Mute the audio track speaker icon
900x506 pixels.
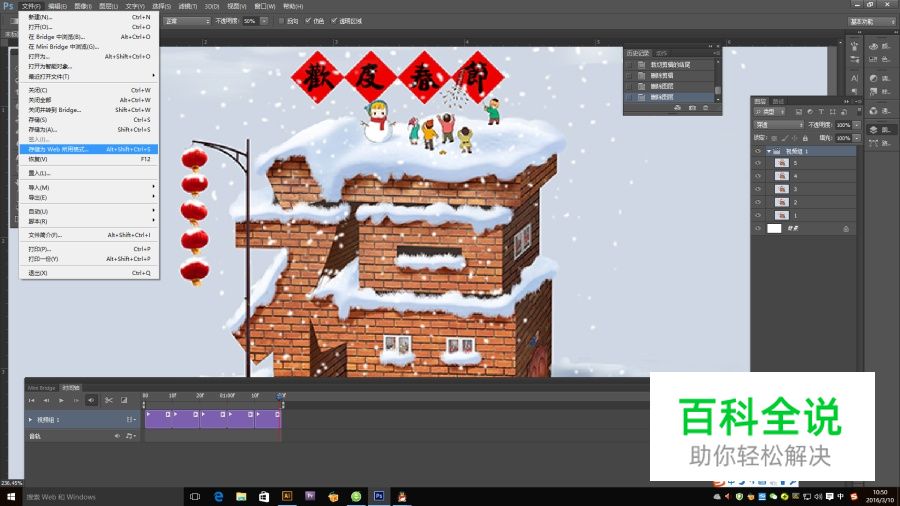[x=117, y=436]
